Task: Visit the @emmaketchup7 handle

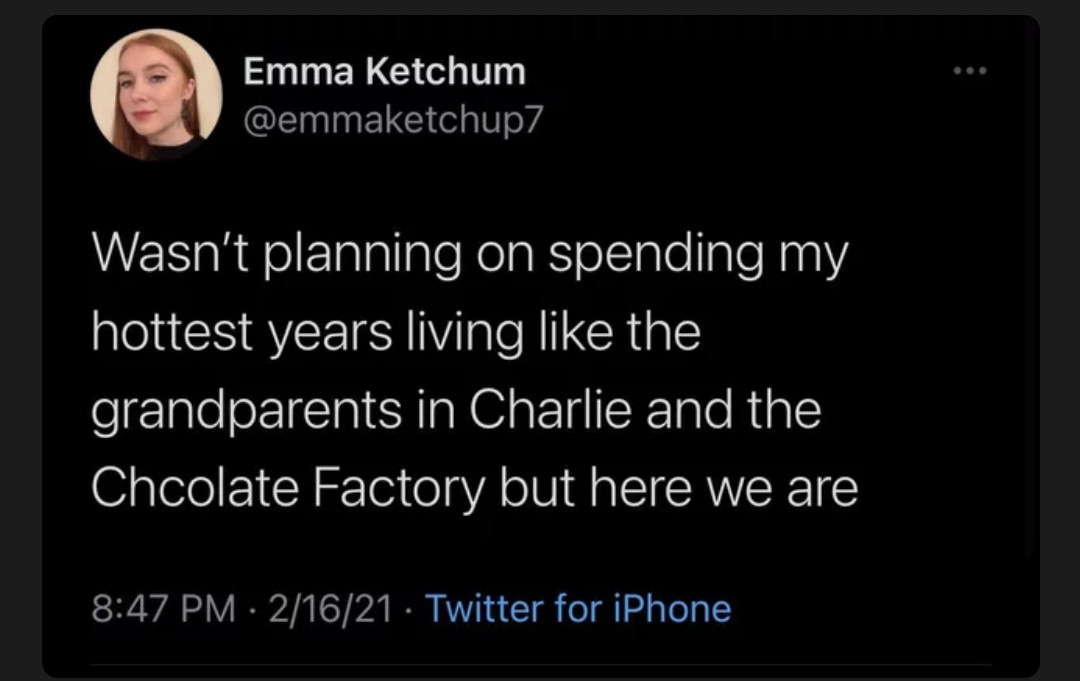Action: [393, 120]
